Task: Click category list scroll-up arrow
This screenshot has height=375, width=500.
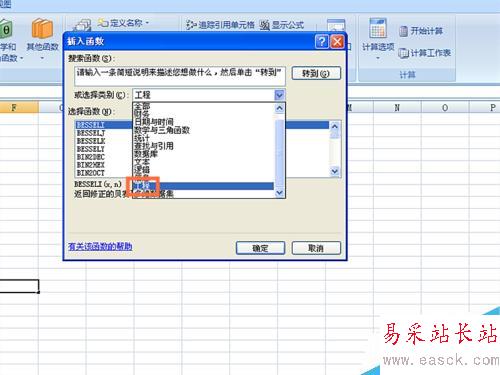Action: (x=279, y=108)
